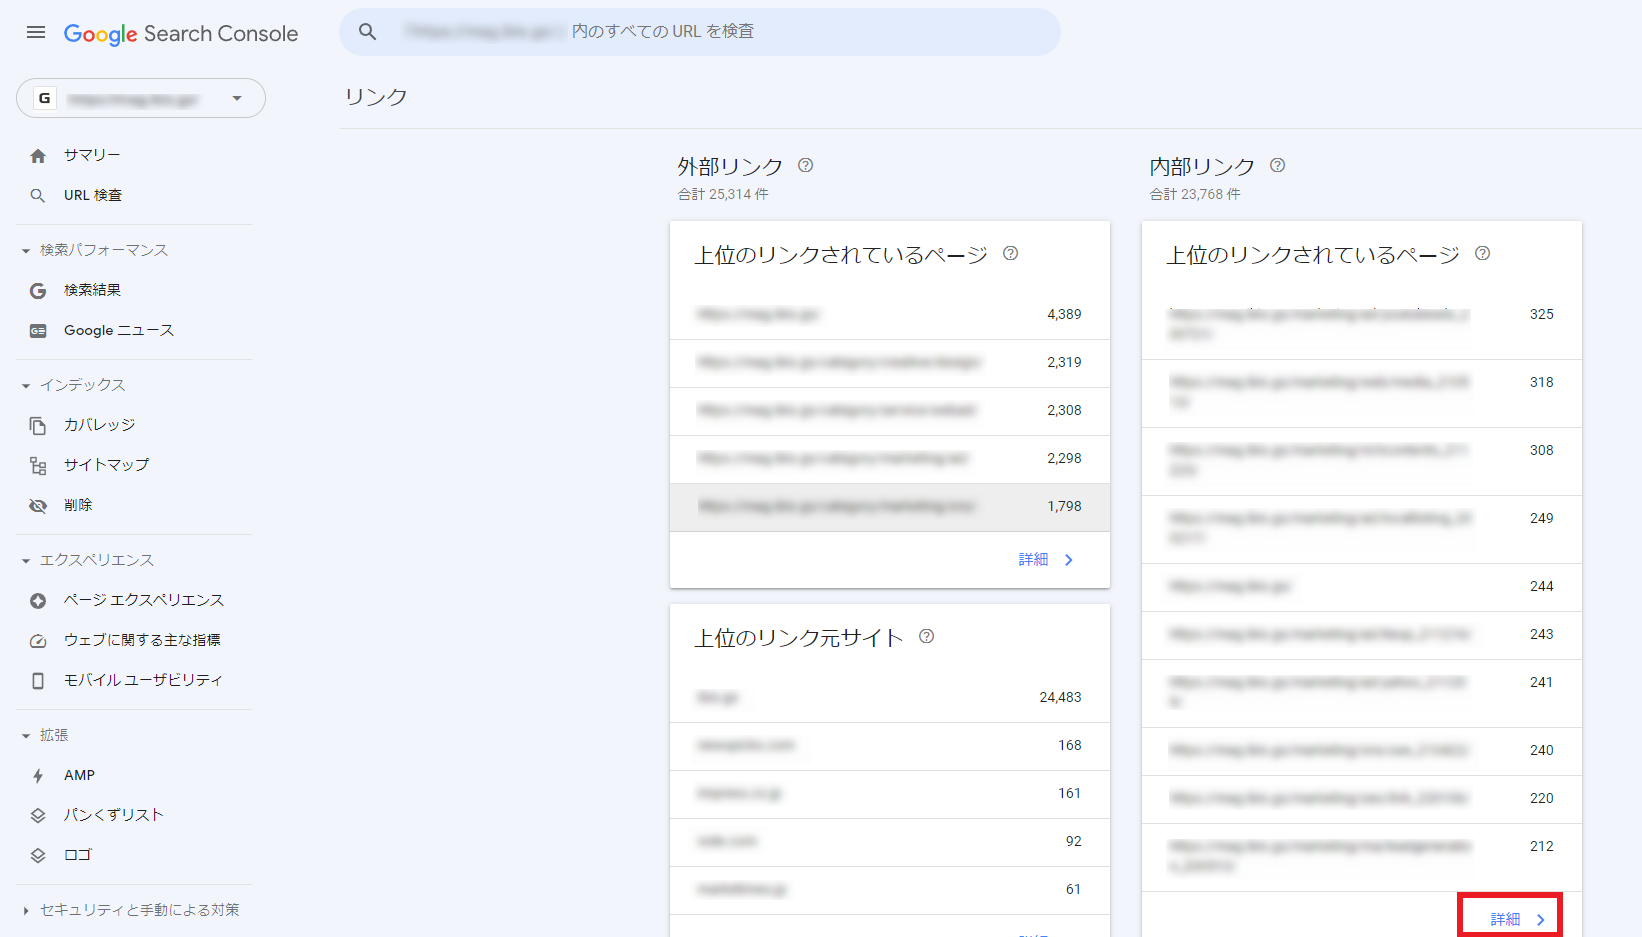
Task: Expand セキュリティと手動による対策 section
Action: (x=130, y=910)
